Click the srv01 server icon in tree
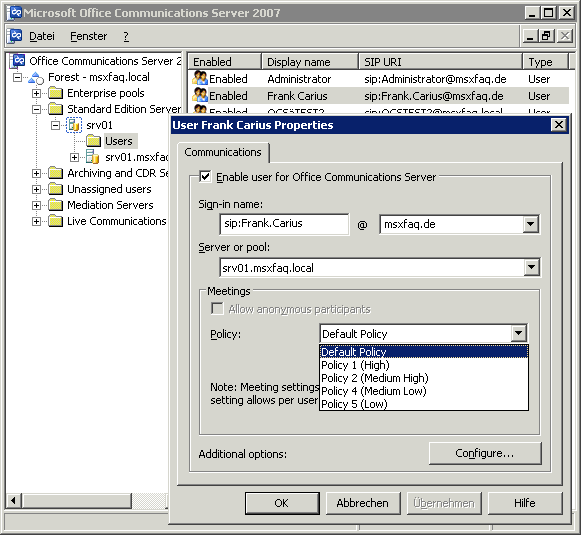 (74, 125)
